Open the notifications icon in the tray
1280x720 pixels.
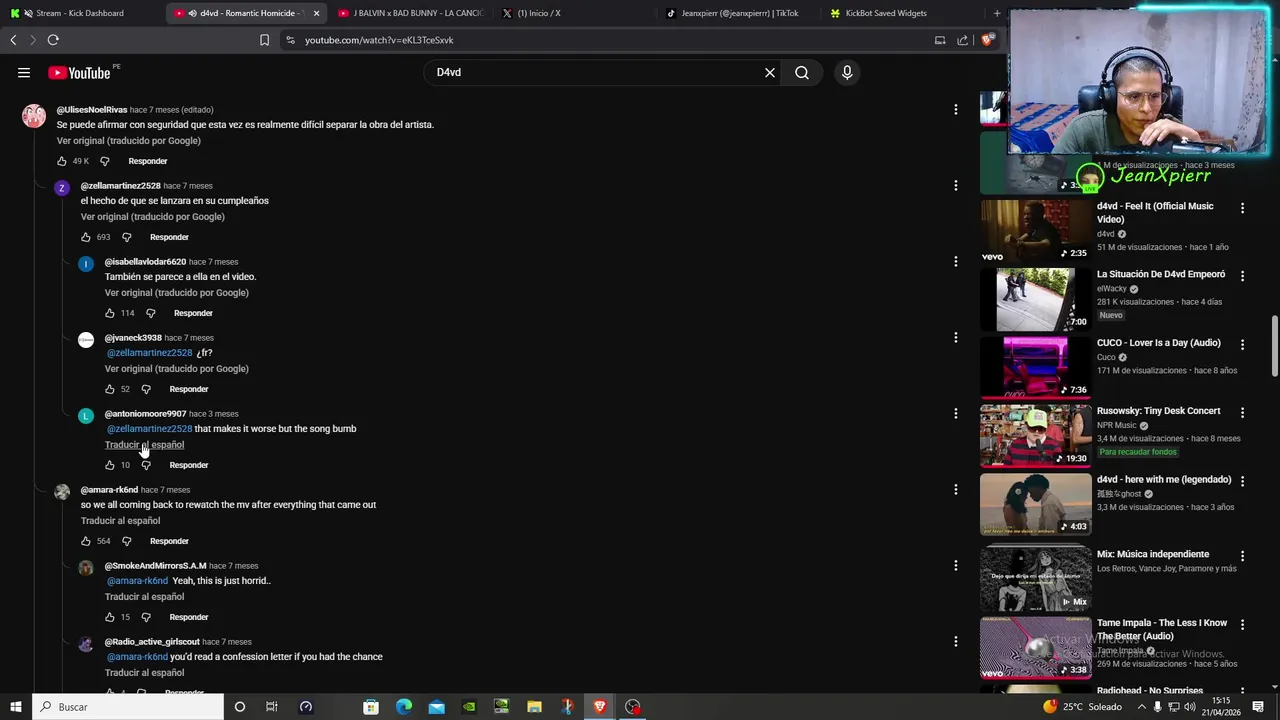(x=1259, y=707)
